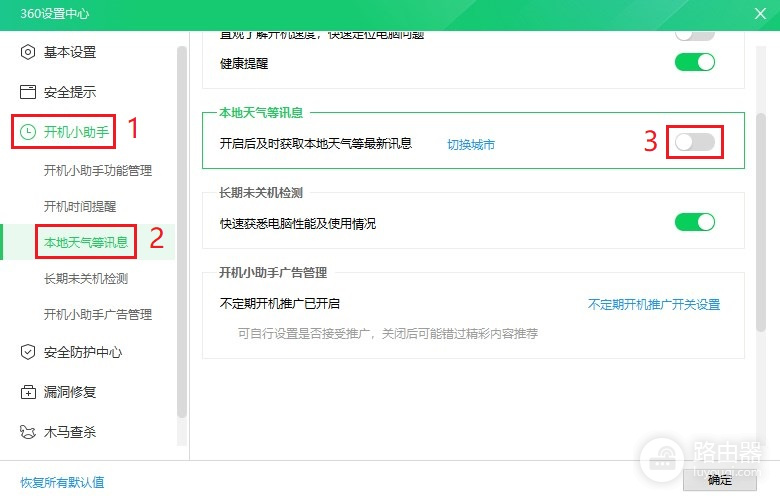Image resolution: width=780 pixels, height=500 pixels.
Task: Open 安全防护中心 category
Action: tap(83, 352)
